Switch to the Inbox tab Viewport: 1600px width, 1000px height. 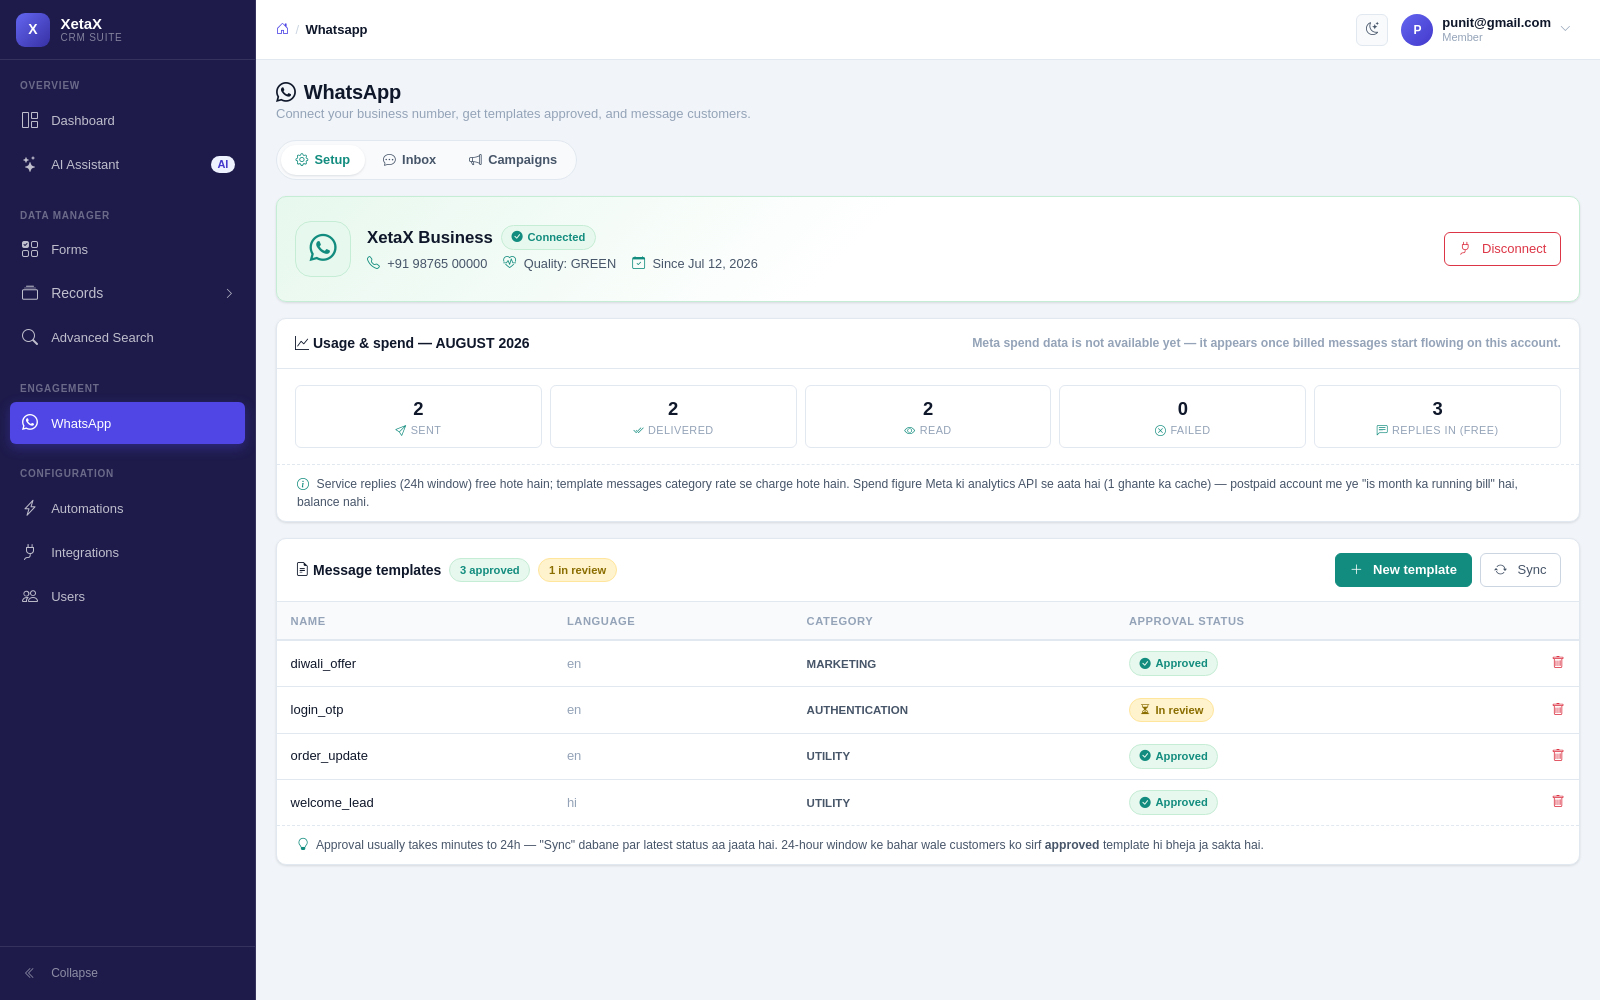tap(409, 160)
